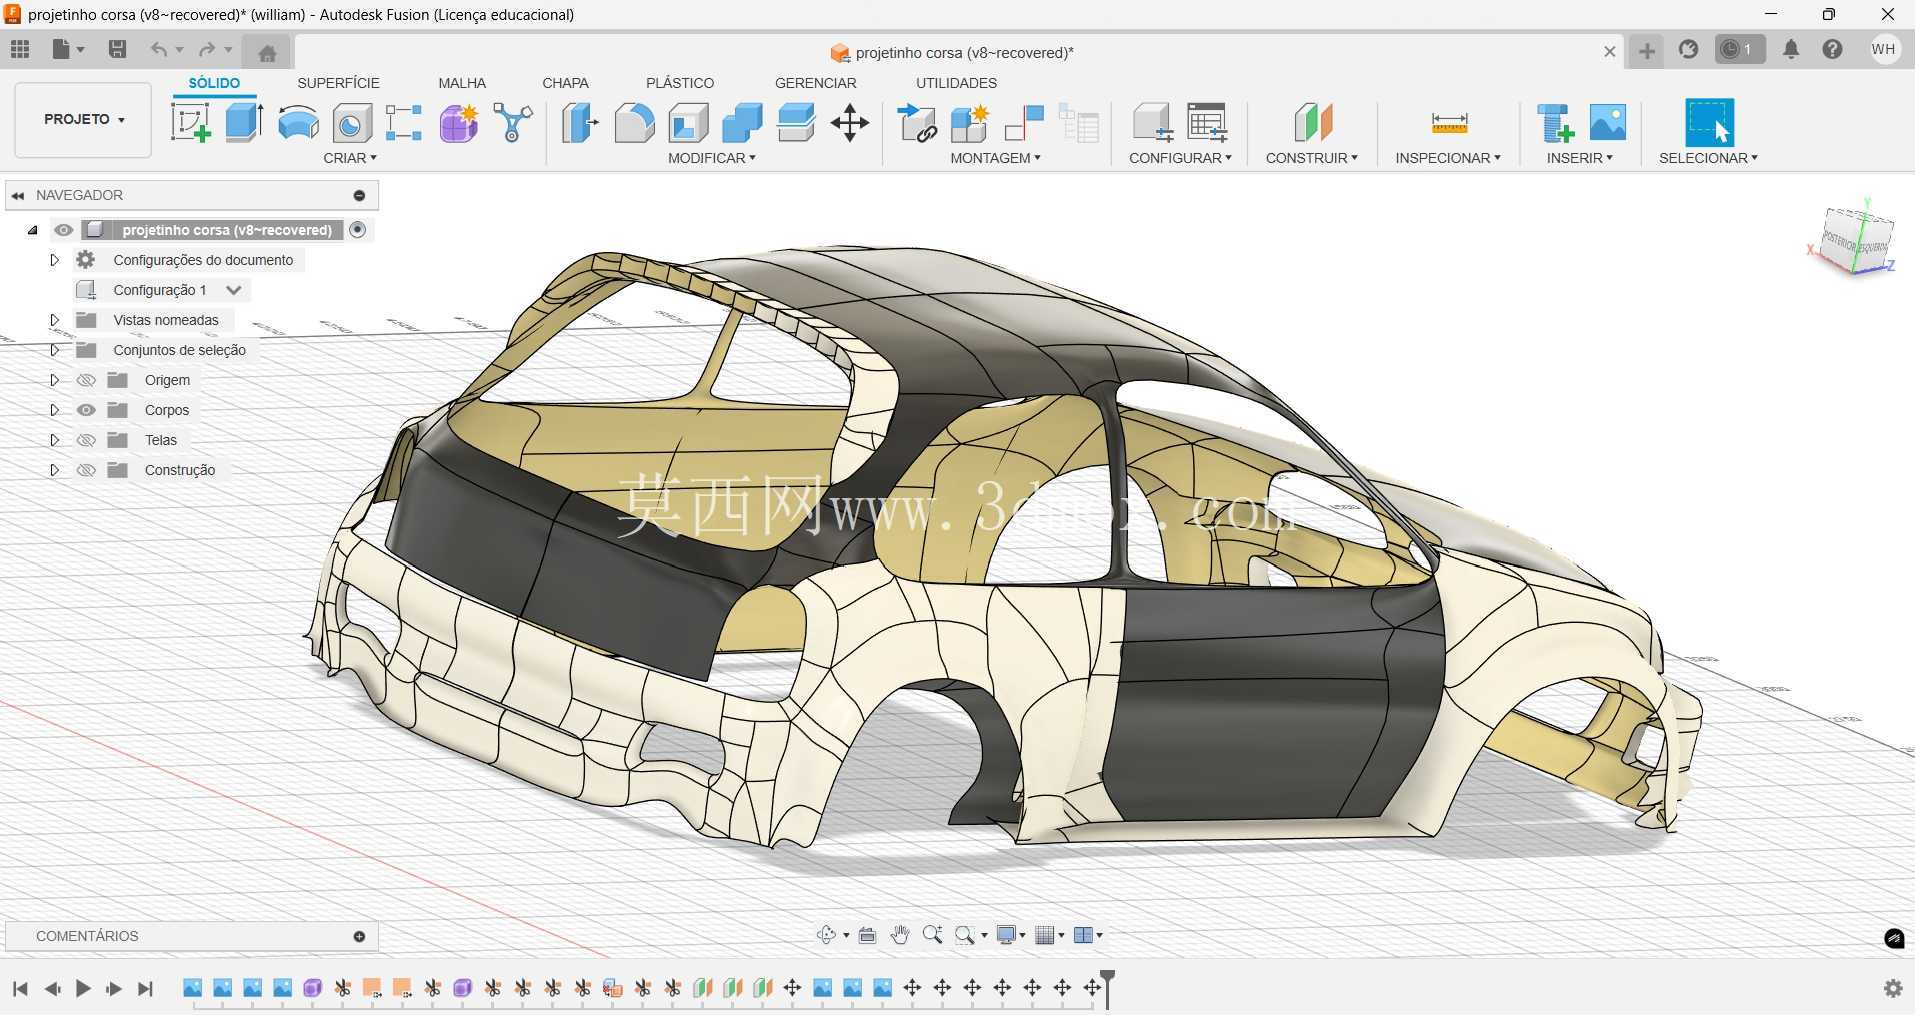
Task: Open the PROJETO workspace dropdown
Action: [84, 119]
